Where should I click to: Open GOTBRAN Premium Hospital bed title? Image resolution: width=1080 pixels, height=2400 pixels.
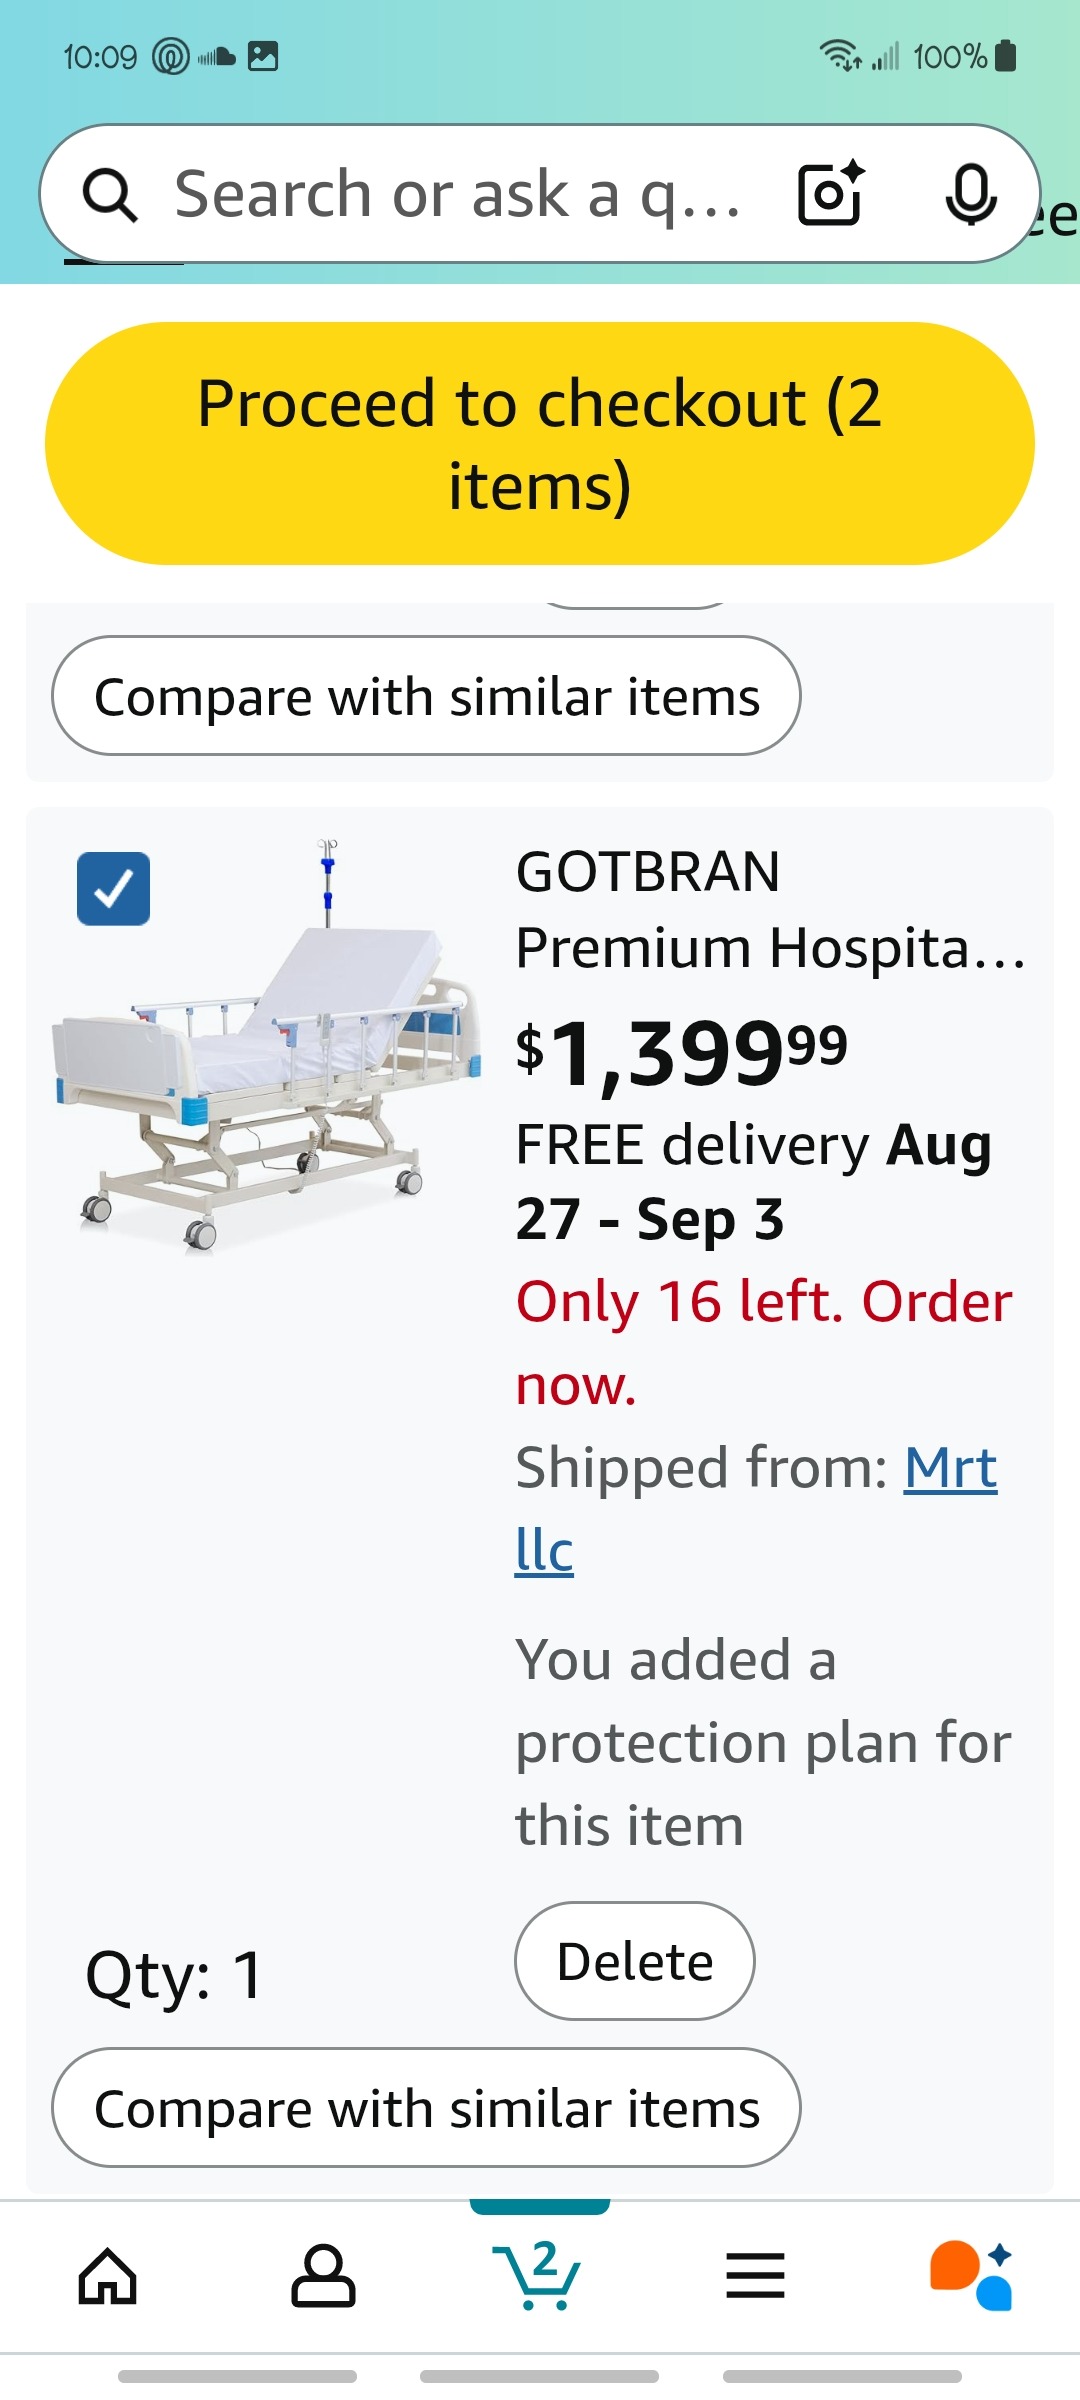point(770,909)
